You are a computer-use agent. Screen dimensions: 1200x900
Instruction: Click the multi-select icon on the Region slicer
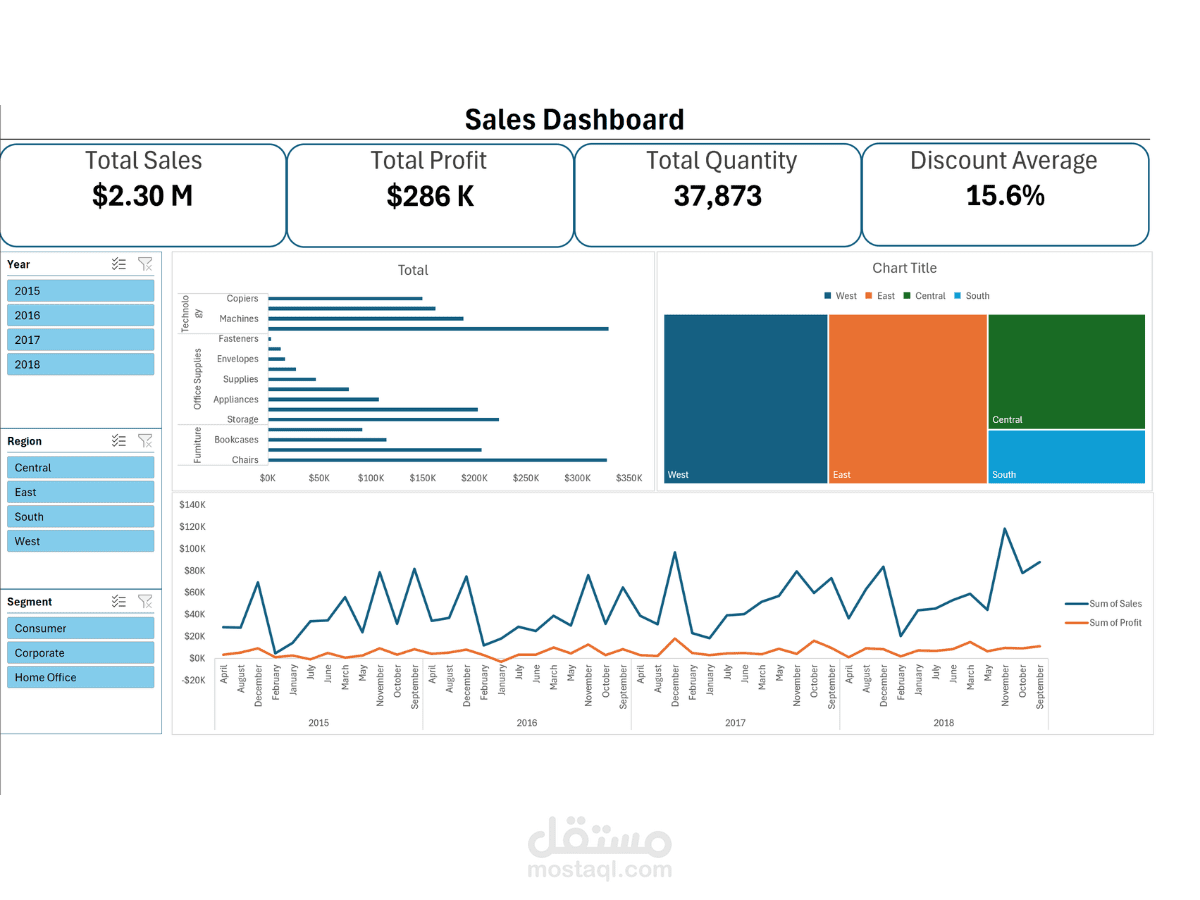118,440
